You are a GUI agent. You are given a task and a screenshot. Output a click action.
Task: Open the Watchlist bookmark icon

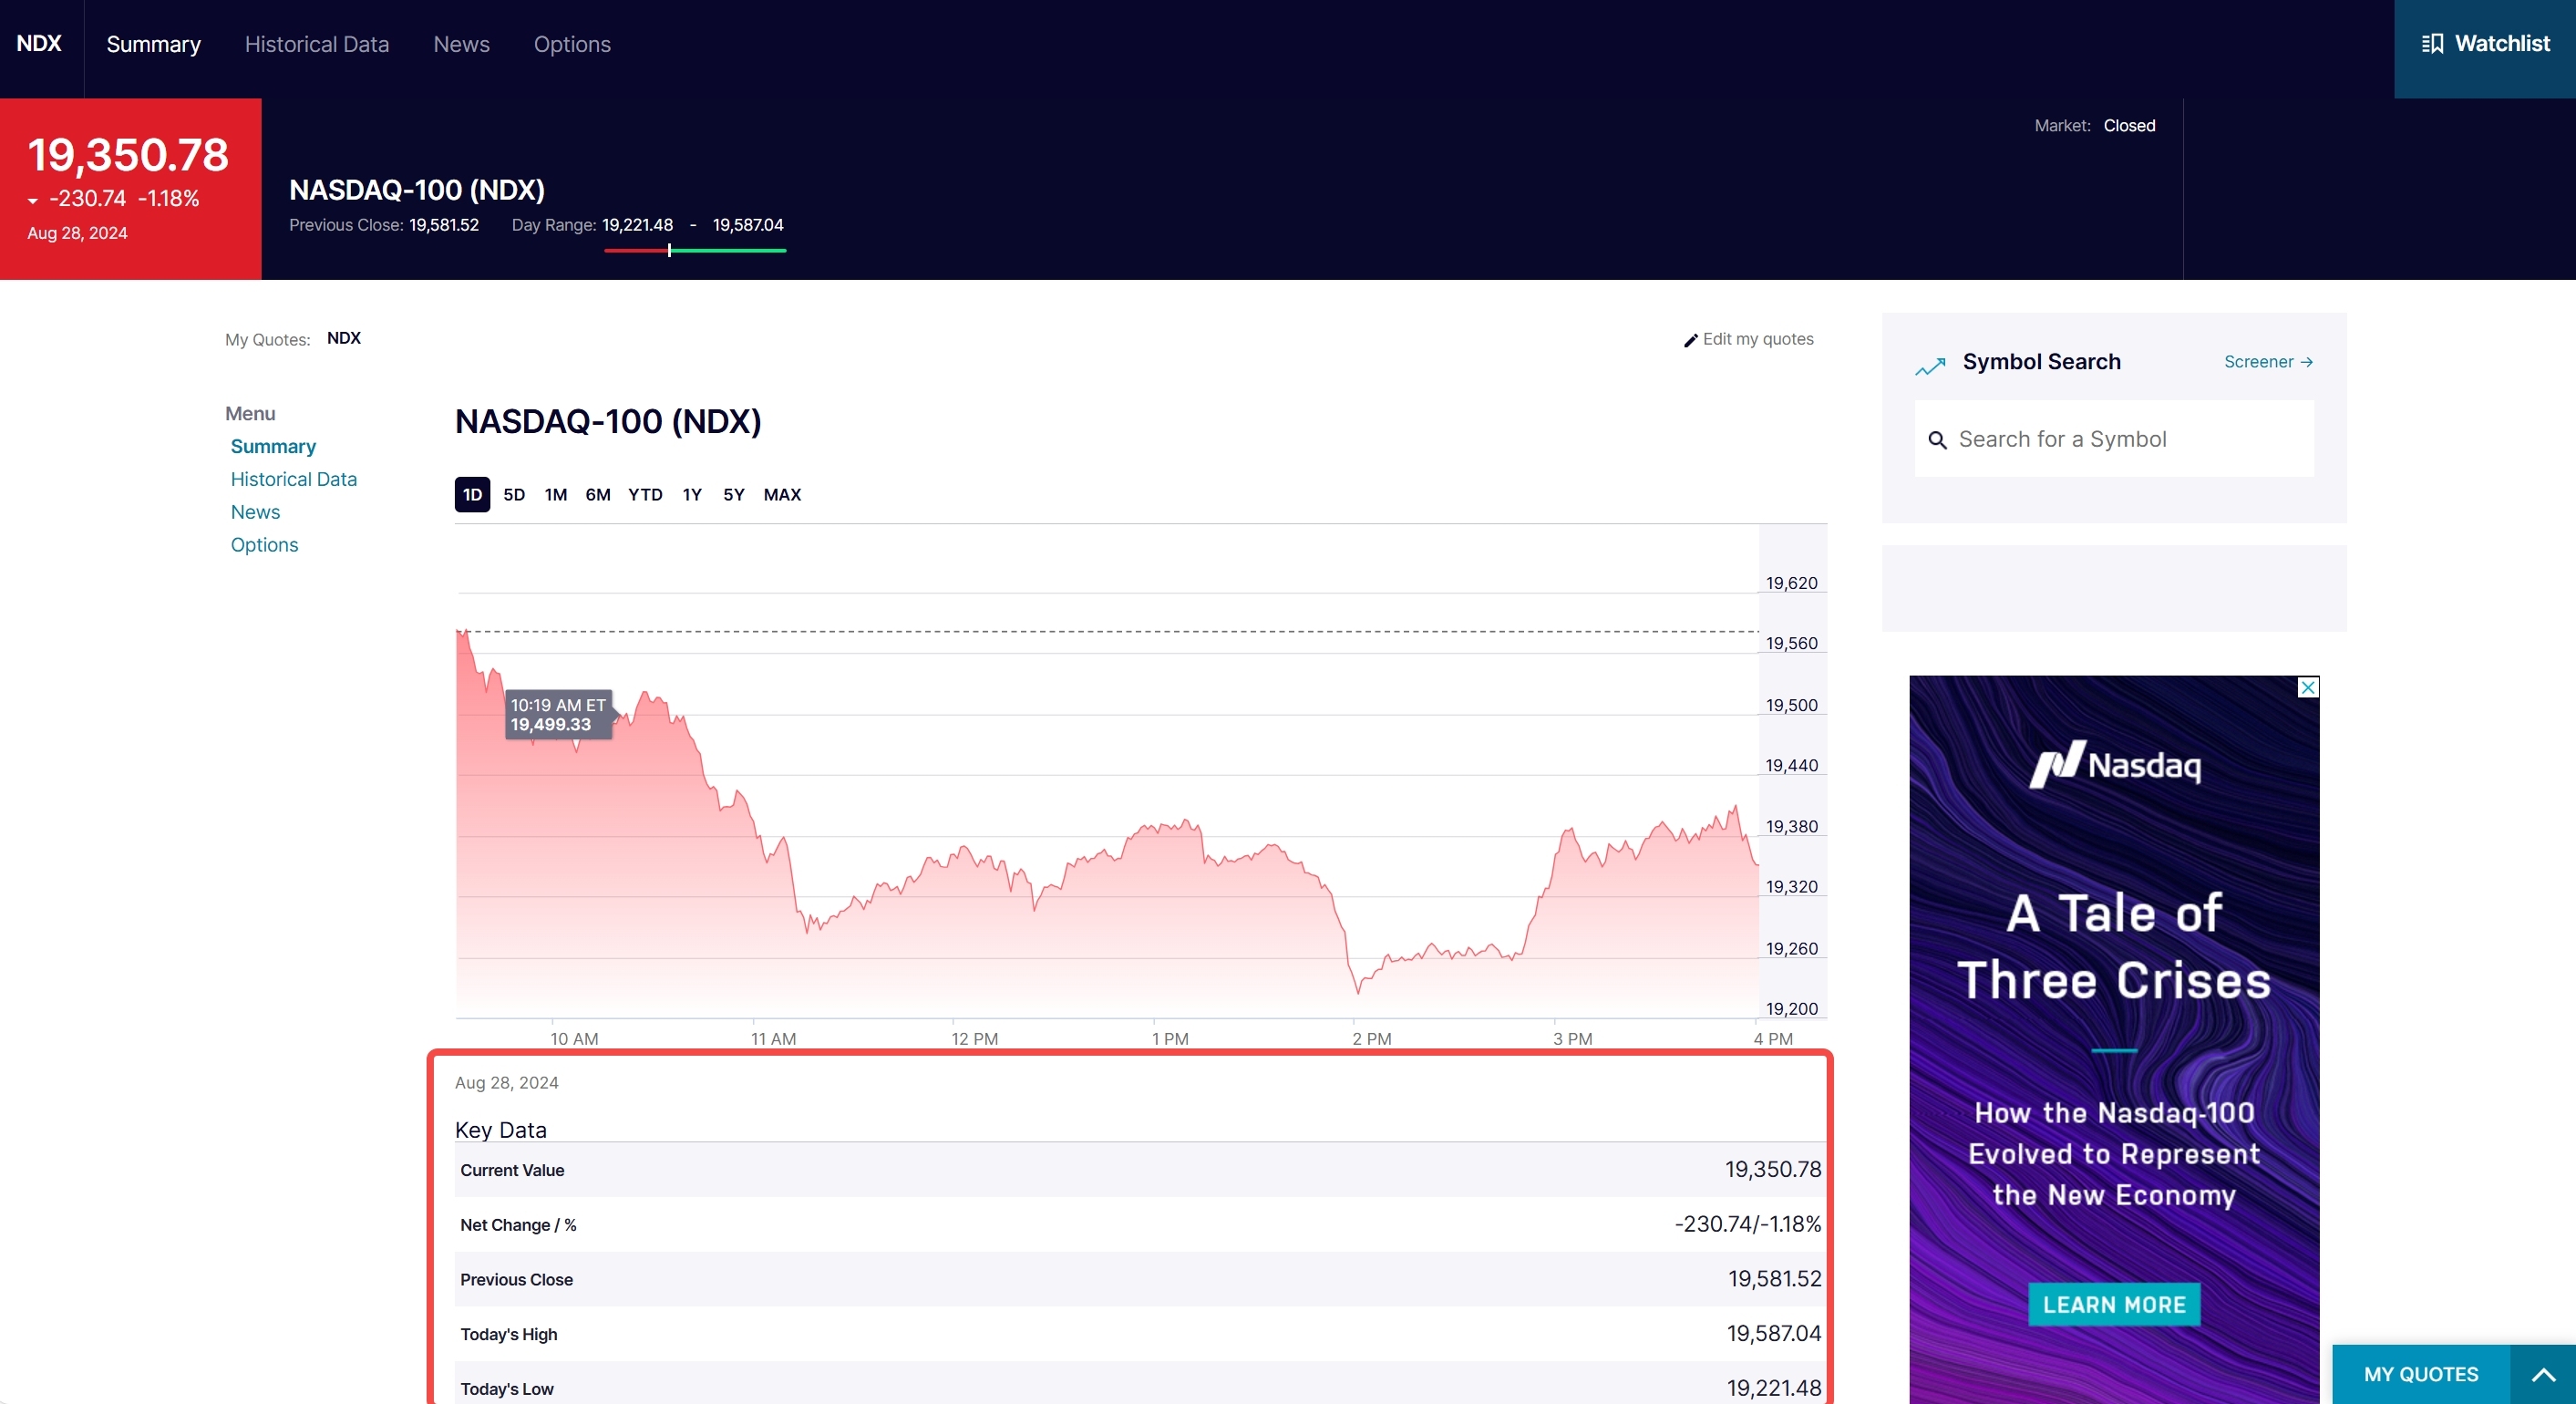2432,44
